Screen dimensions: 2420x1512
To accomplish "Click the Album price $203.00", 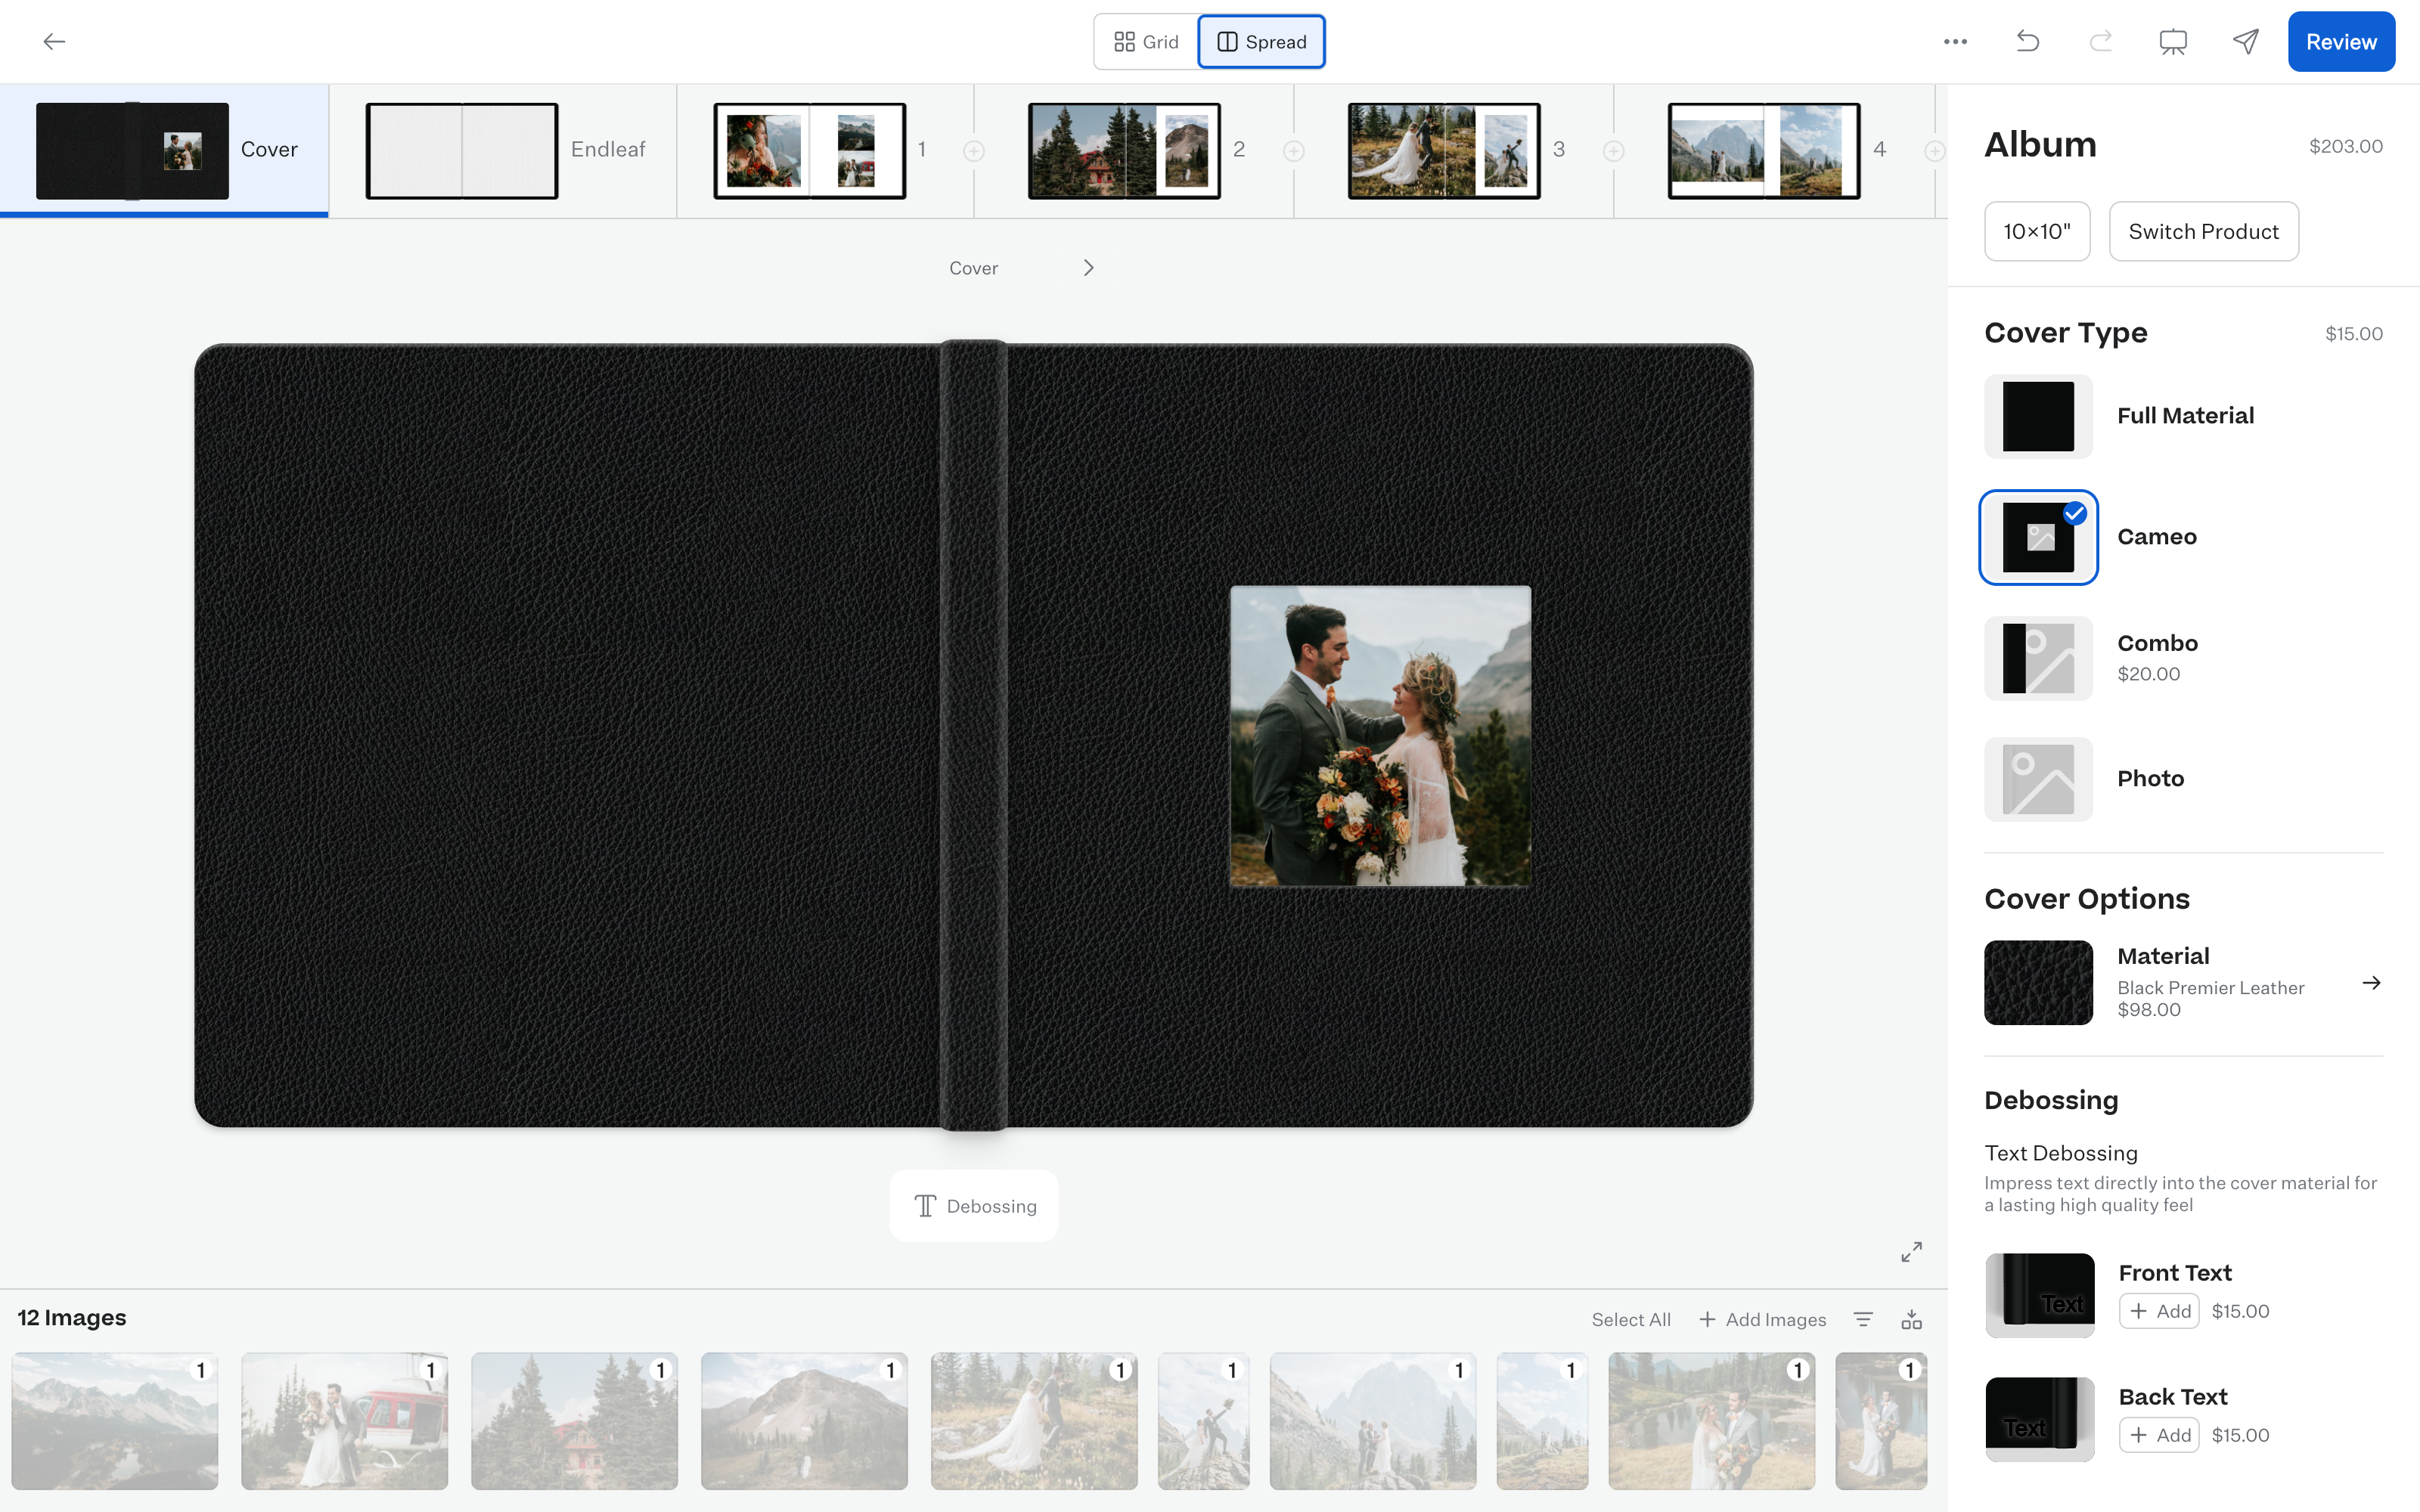I will [2345, 146].
